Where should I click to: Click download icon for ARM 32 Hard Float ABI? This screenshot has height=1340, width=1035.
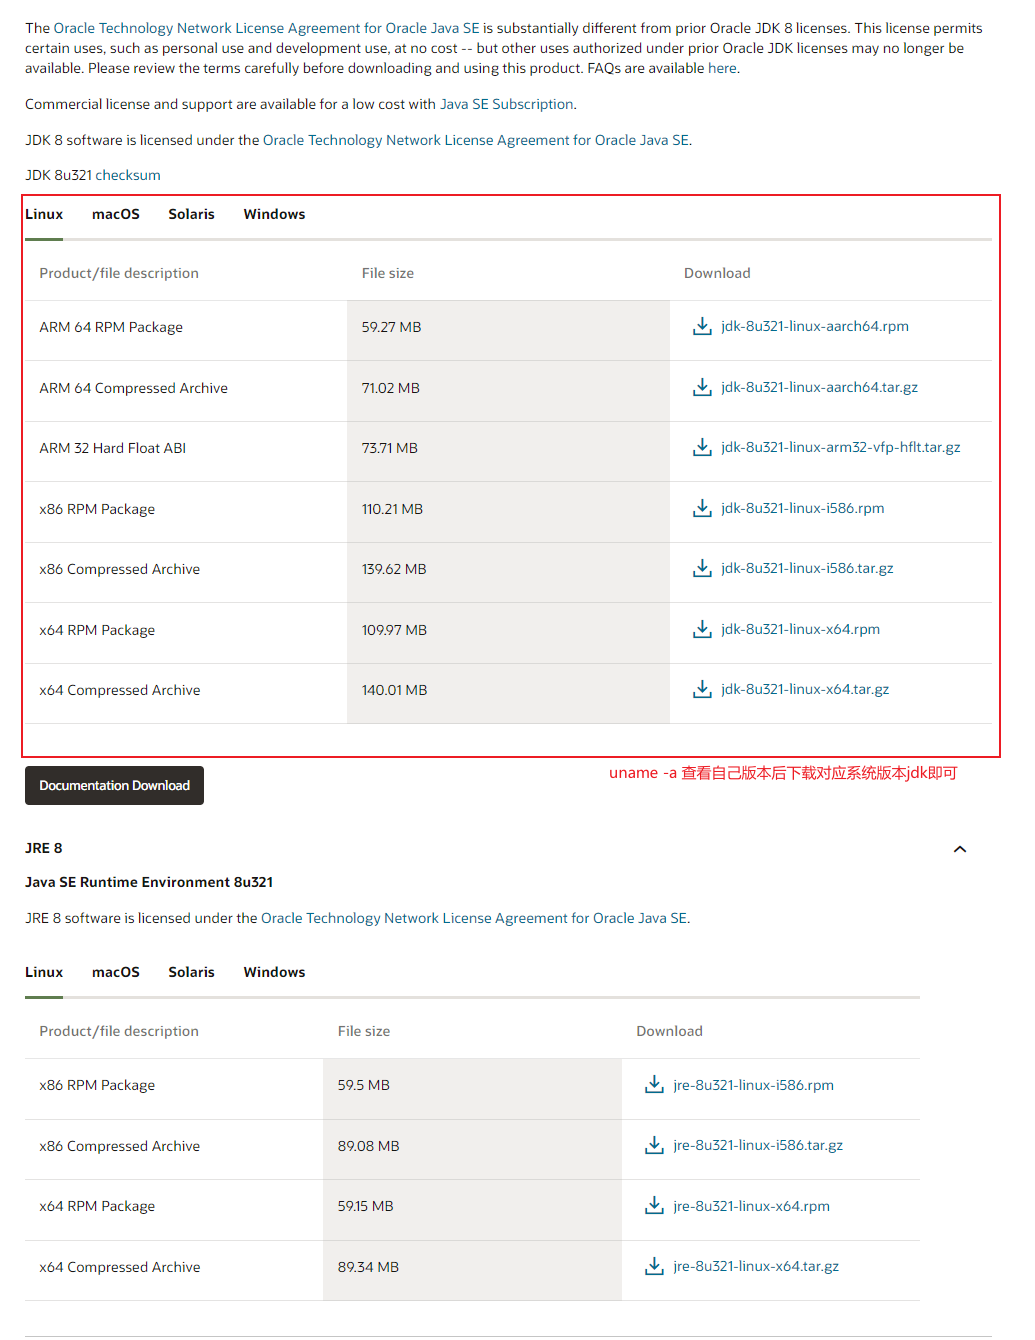click(702, 447)
